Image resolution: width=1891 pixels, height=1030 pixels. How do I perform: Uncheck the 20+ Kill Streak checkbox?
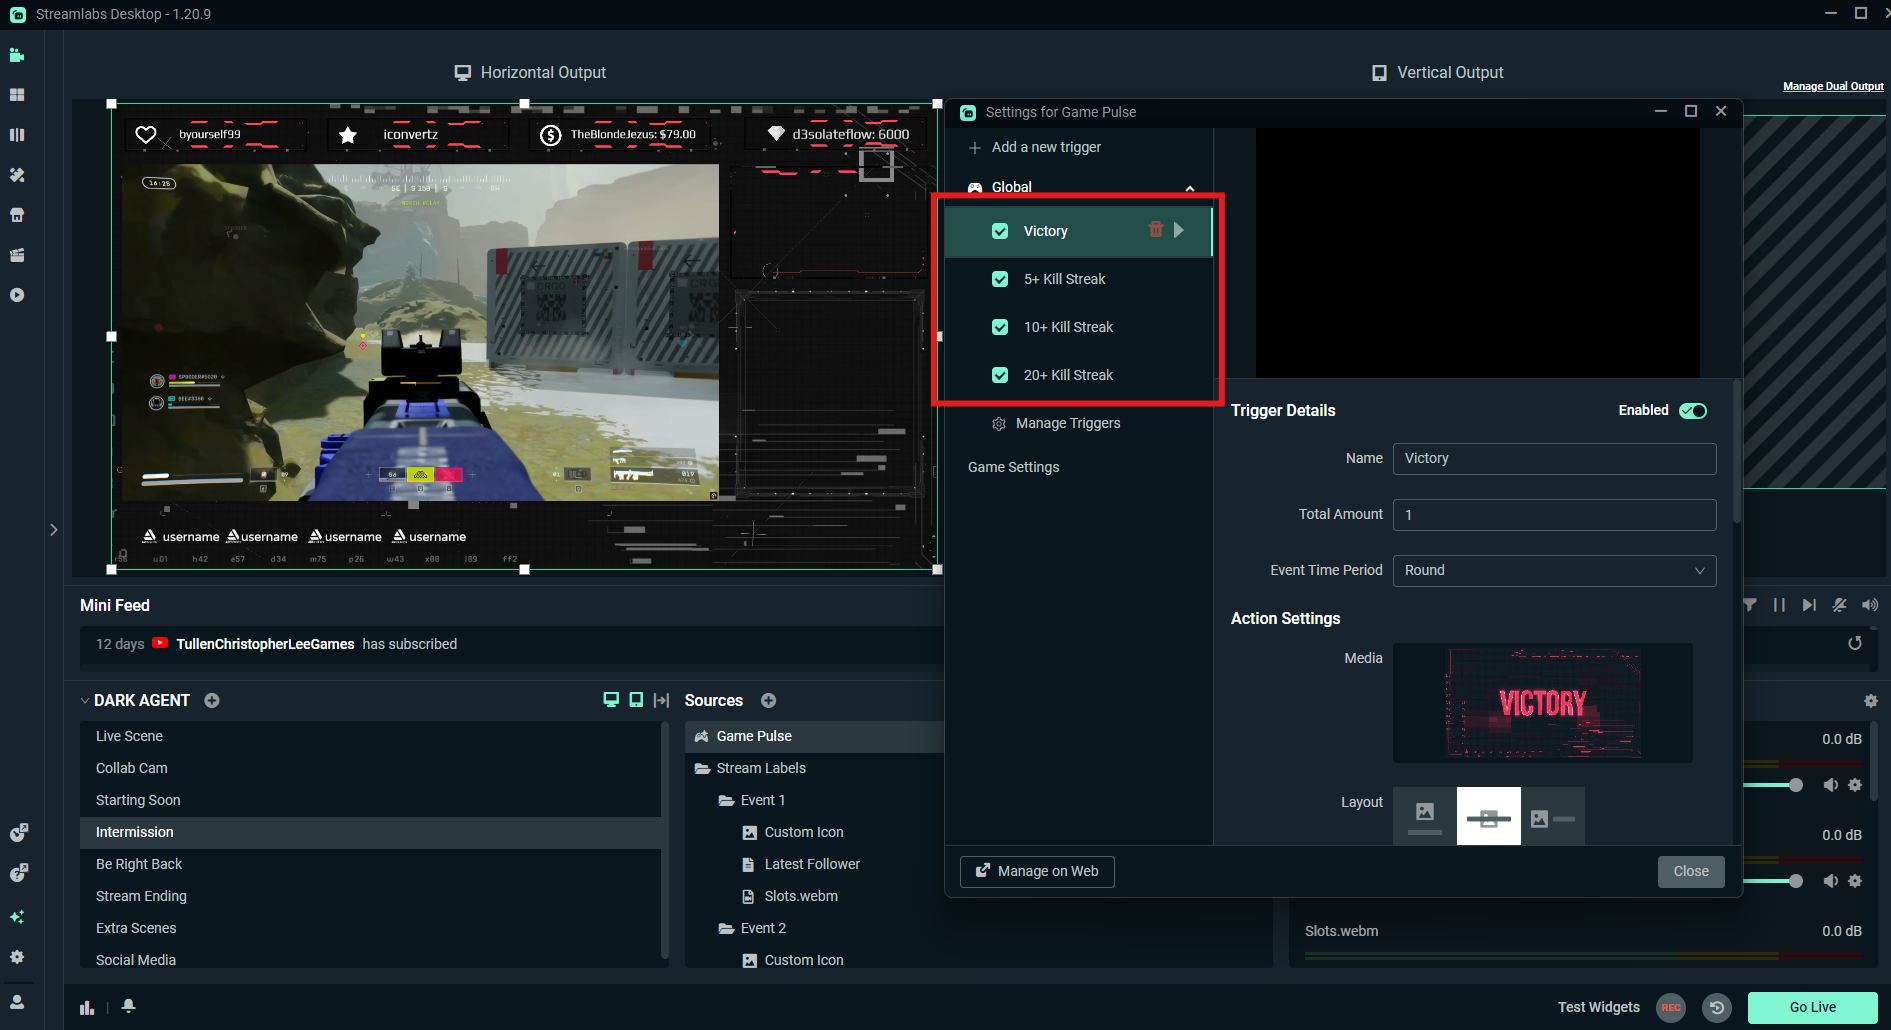coord(1000,375)
